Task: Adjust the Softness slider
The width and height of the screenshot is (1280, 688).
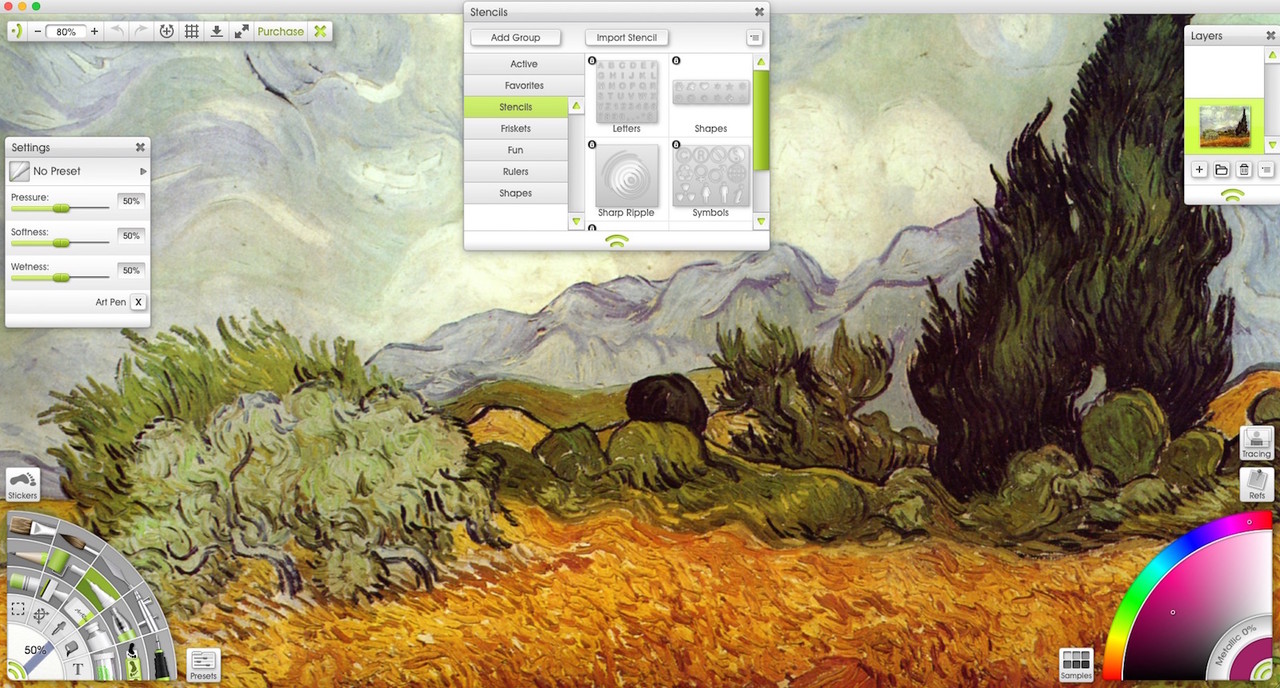Action: (60, 243)
